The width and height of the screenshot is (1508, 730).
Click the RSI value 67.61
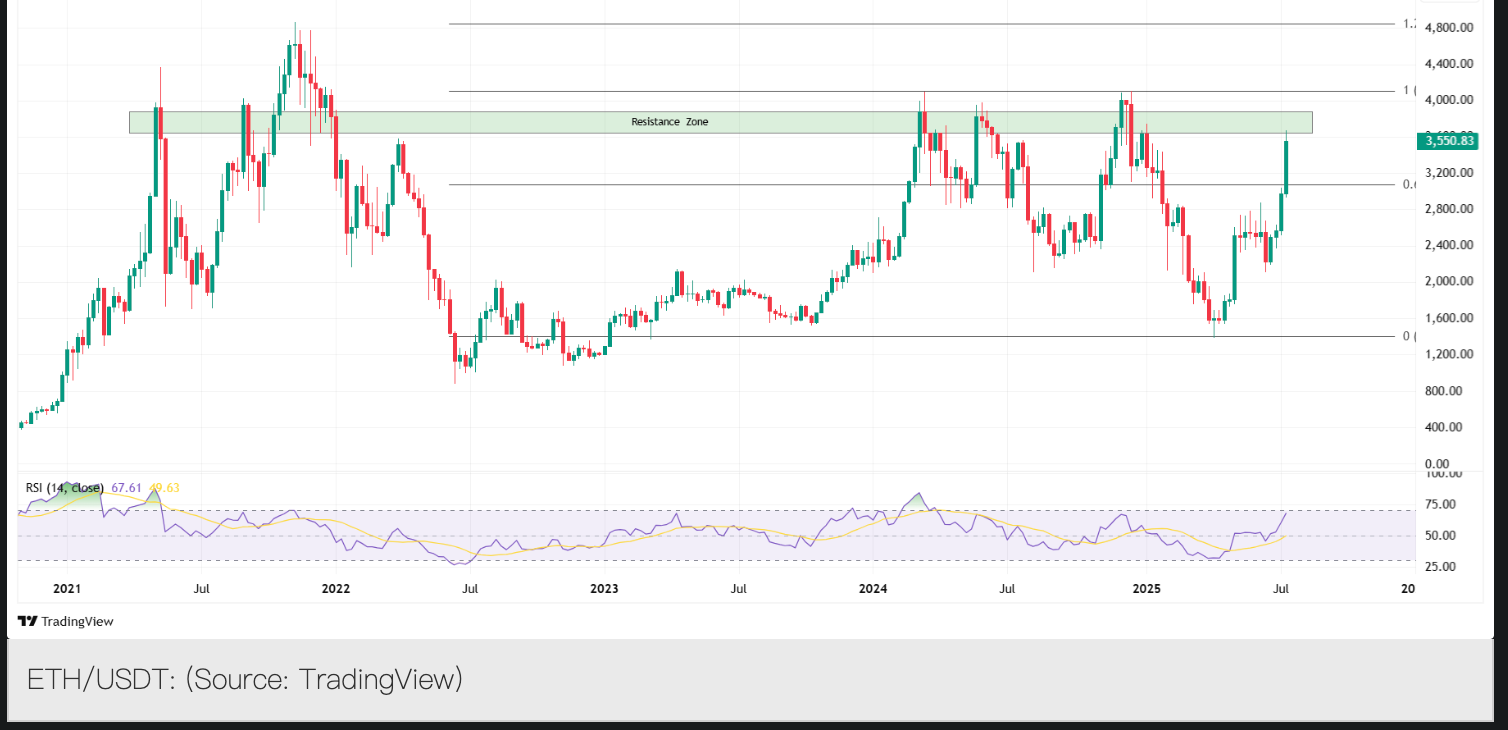coord(126,488)
